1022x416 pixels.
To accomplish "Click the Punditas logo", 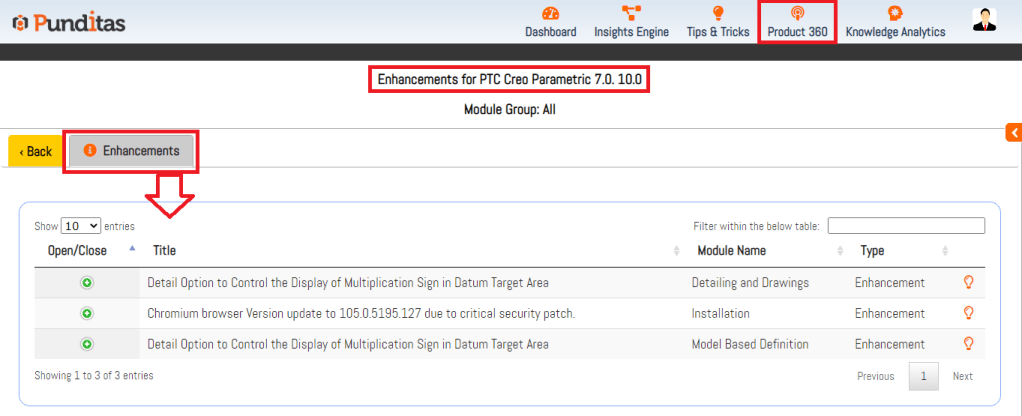I will point(69,22).
